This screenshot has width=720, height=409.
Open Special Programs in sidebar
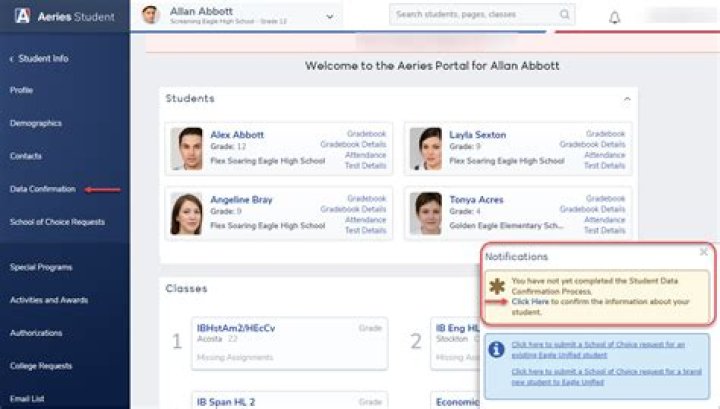click(41, 267)
